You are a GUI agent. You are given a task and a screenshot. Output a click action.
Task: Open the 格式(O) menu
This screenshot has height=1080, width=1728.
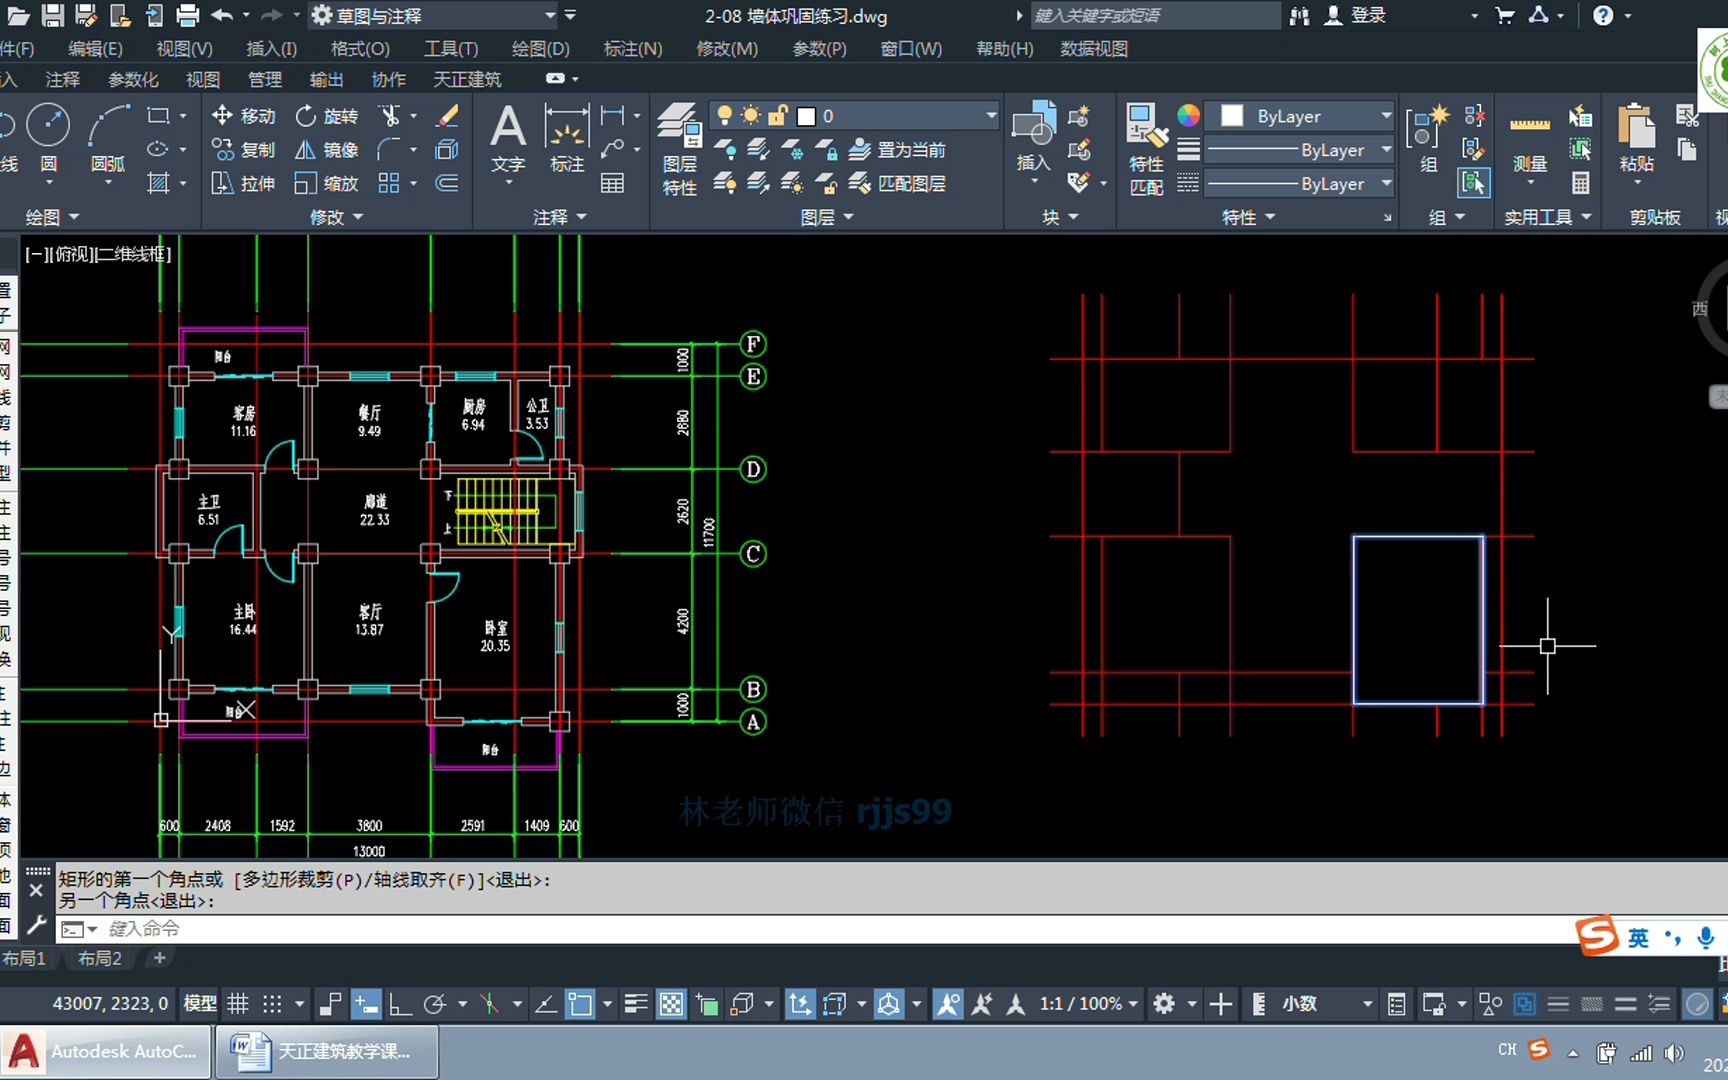pyautogui.click(x=360, y=48)
